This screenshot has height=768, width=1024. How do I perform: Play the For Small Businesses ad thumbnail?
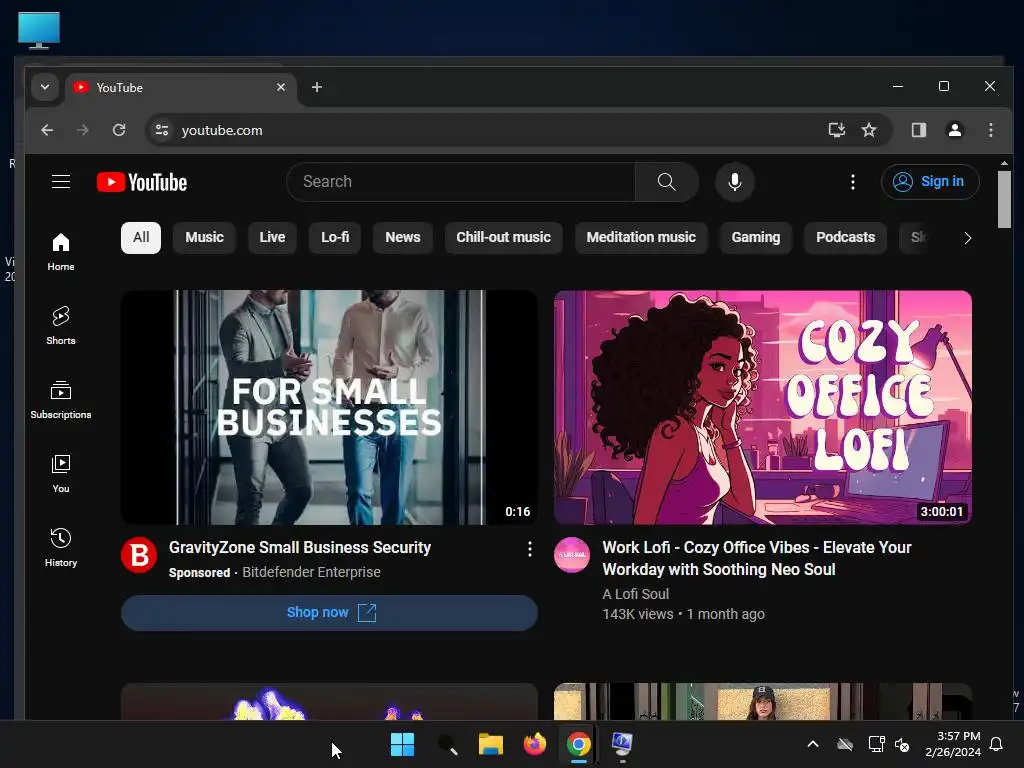(329, 407)
